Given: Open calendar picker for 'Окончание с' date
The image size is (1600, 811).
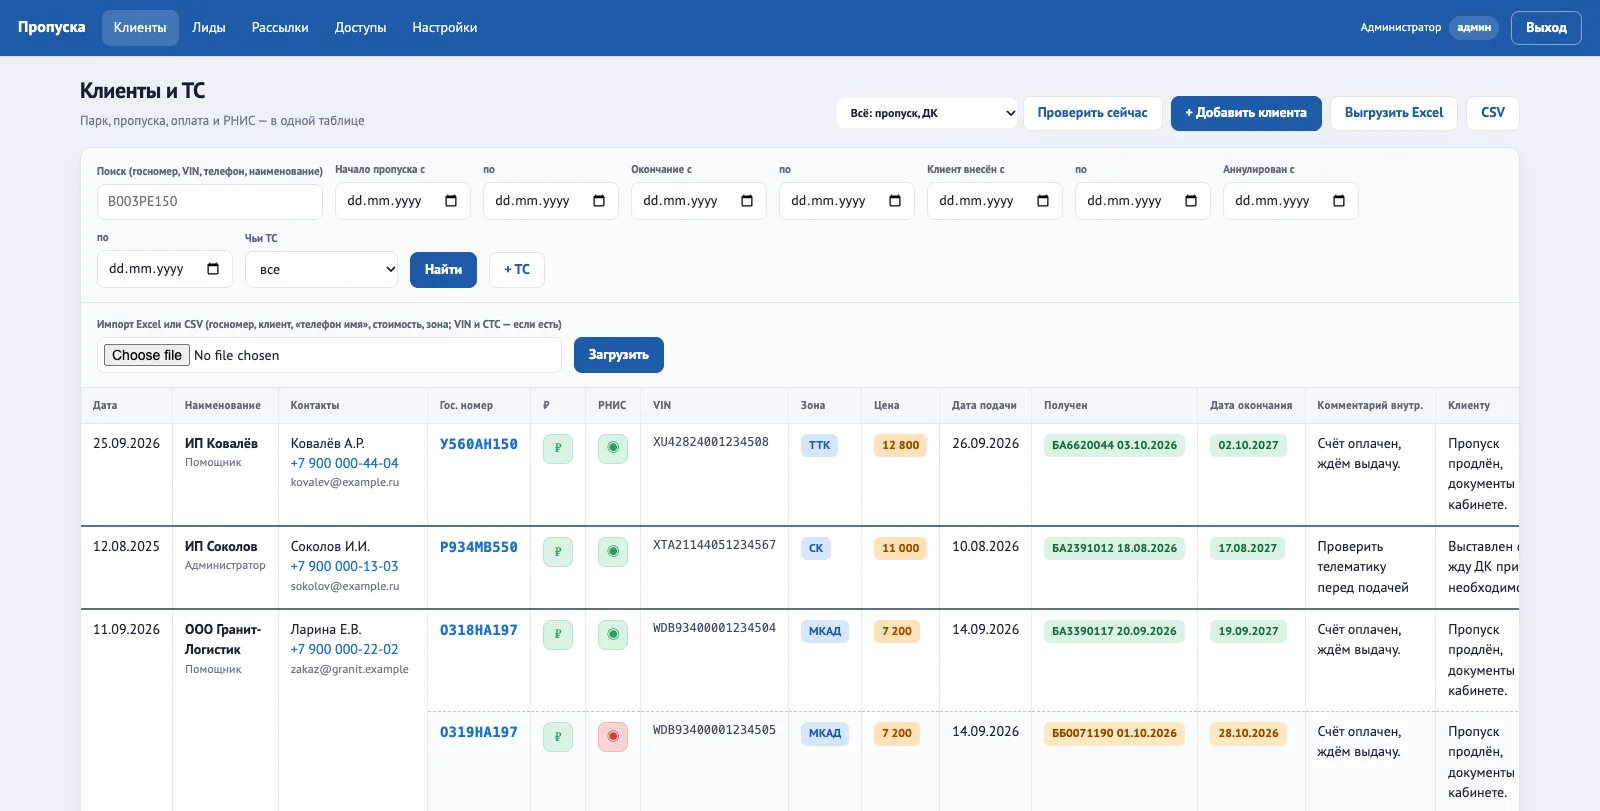Looking at the screenshot, I should tap(747, 201).
